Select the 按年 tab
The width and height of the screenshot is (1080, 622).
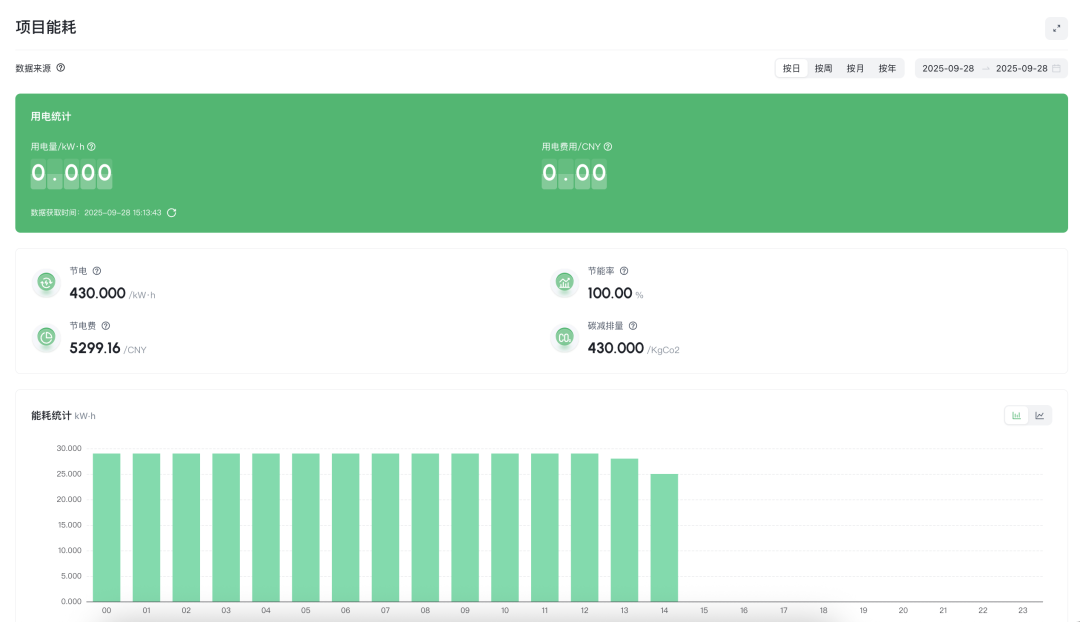click(887, 68)
